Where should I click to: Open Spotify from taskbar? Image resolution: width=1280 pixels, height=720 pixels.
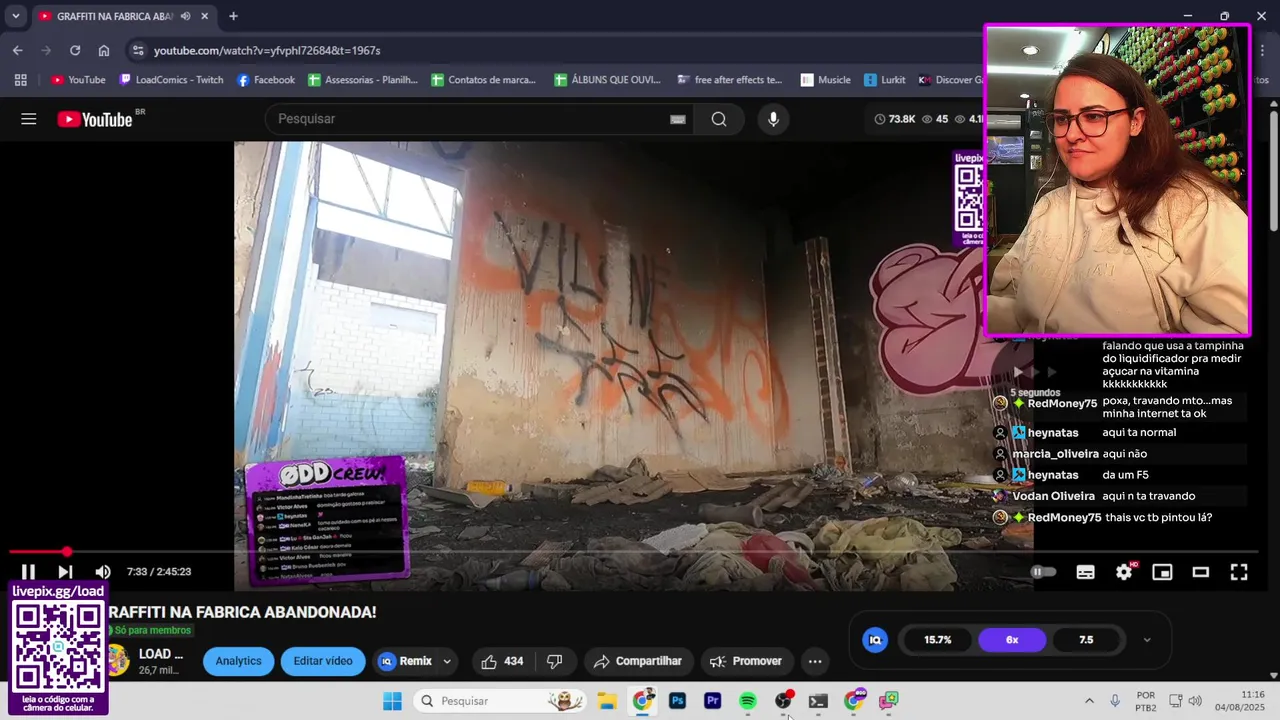747,701
